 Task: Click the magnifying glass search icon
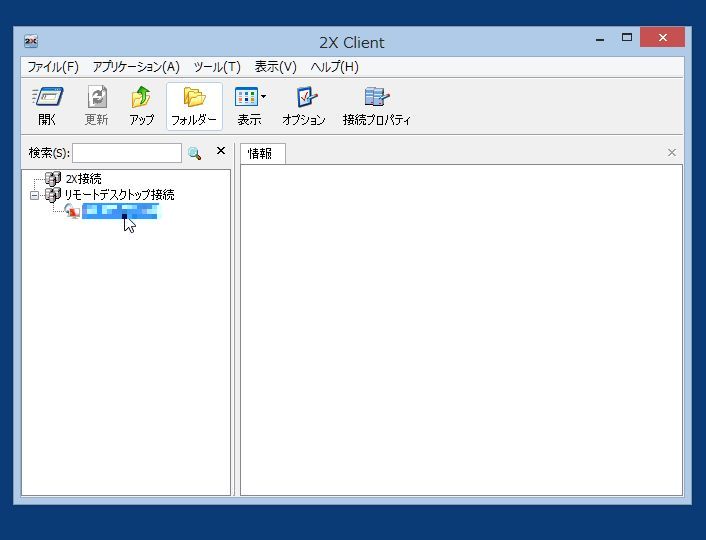click(195, 154)
